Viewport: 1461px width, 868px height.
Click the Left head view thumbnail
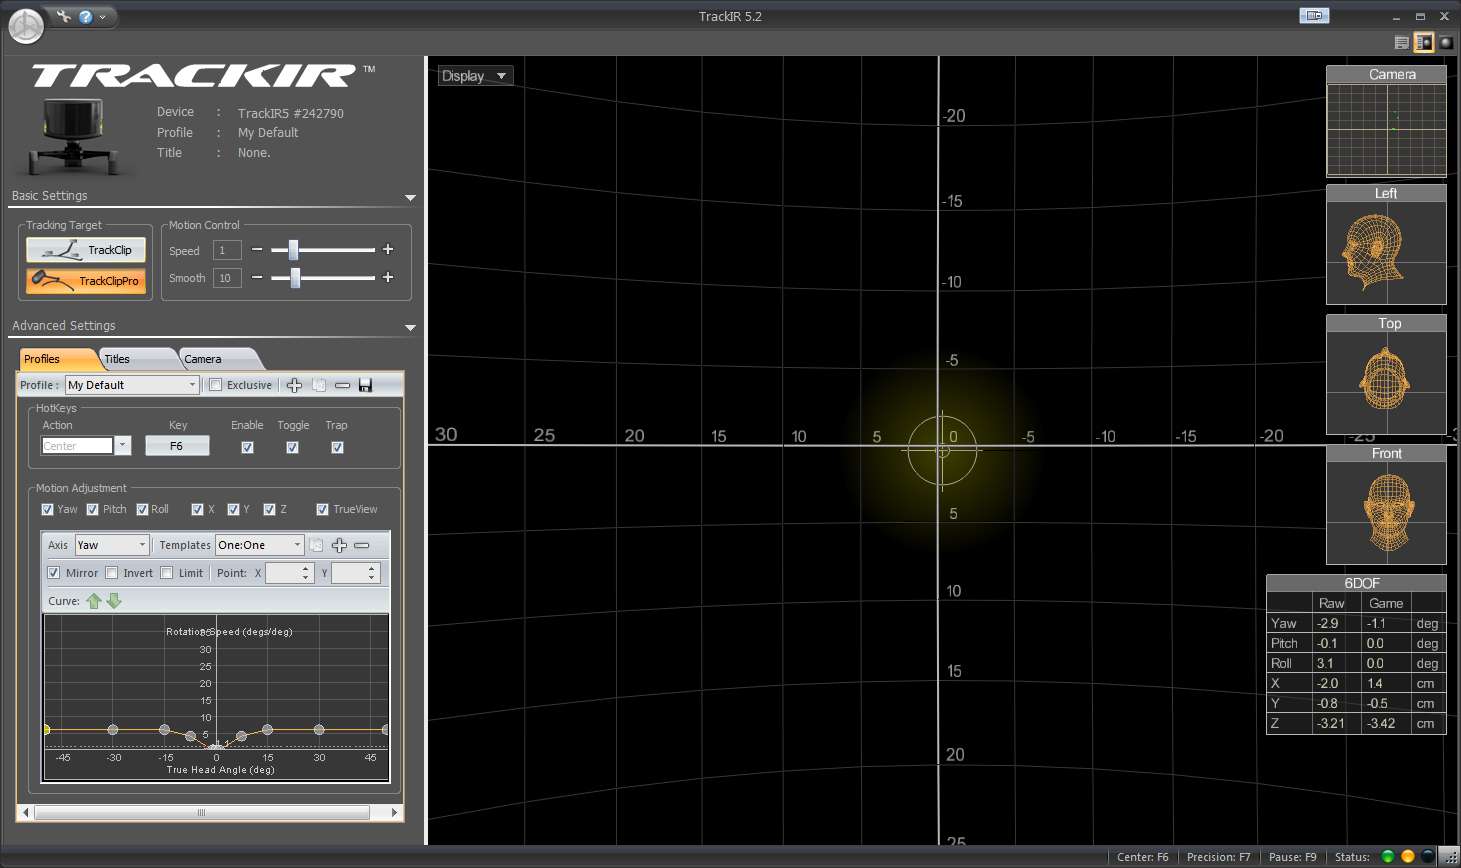point(1386,245)
